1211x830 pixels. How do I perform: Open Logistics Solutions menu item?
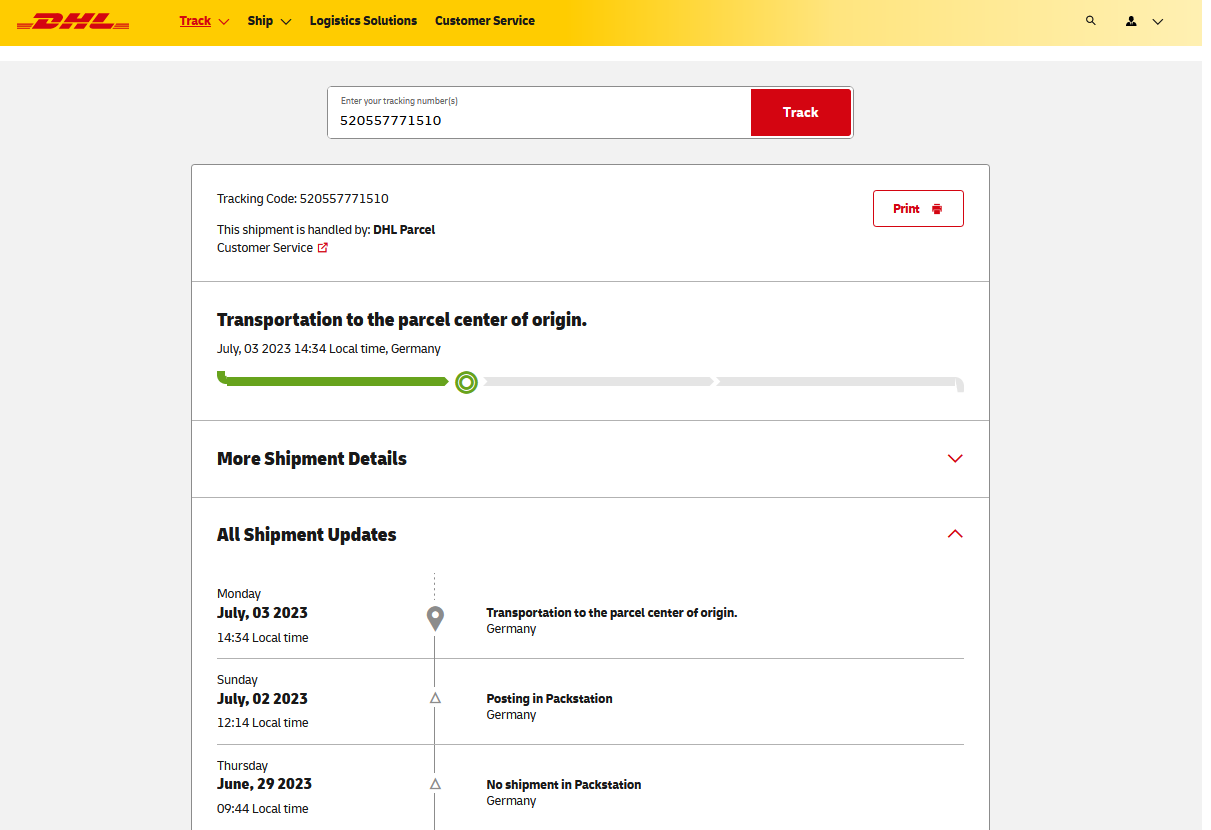tap(363, 21)
